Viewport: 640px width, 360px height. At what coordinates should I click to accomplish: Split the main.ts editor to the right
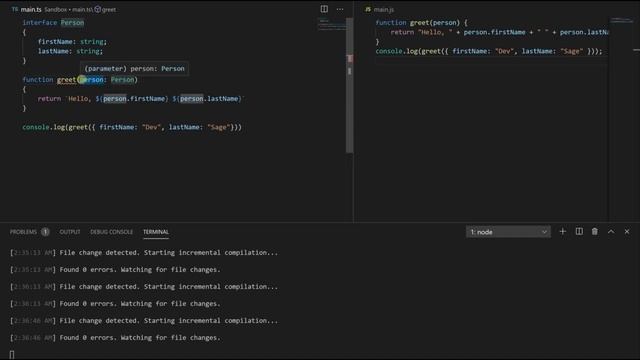coord(324,9)
